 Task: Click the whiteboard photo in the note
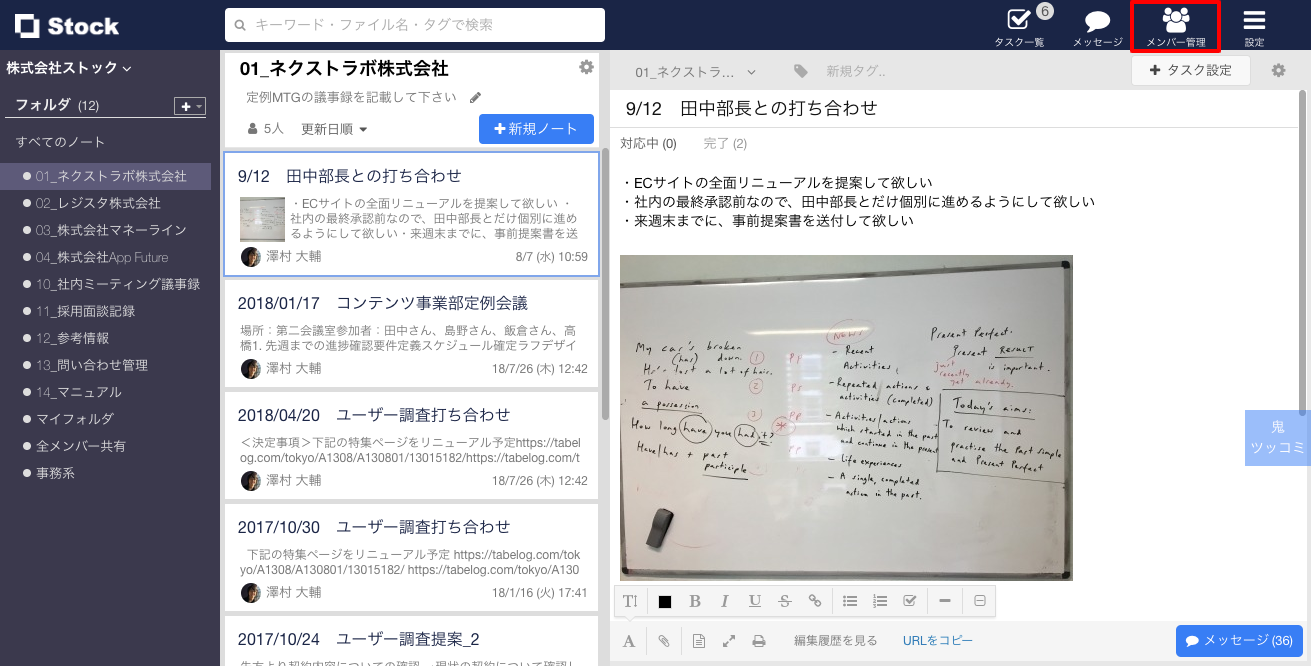pyautogui.click(x=847, y=417)
